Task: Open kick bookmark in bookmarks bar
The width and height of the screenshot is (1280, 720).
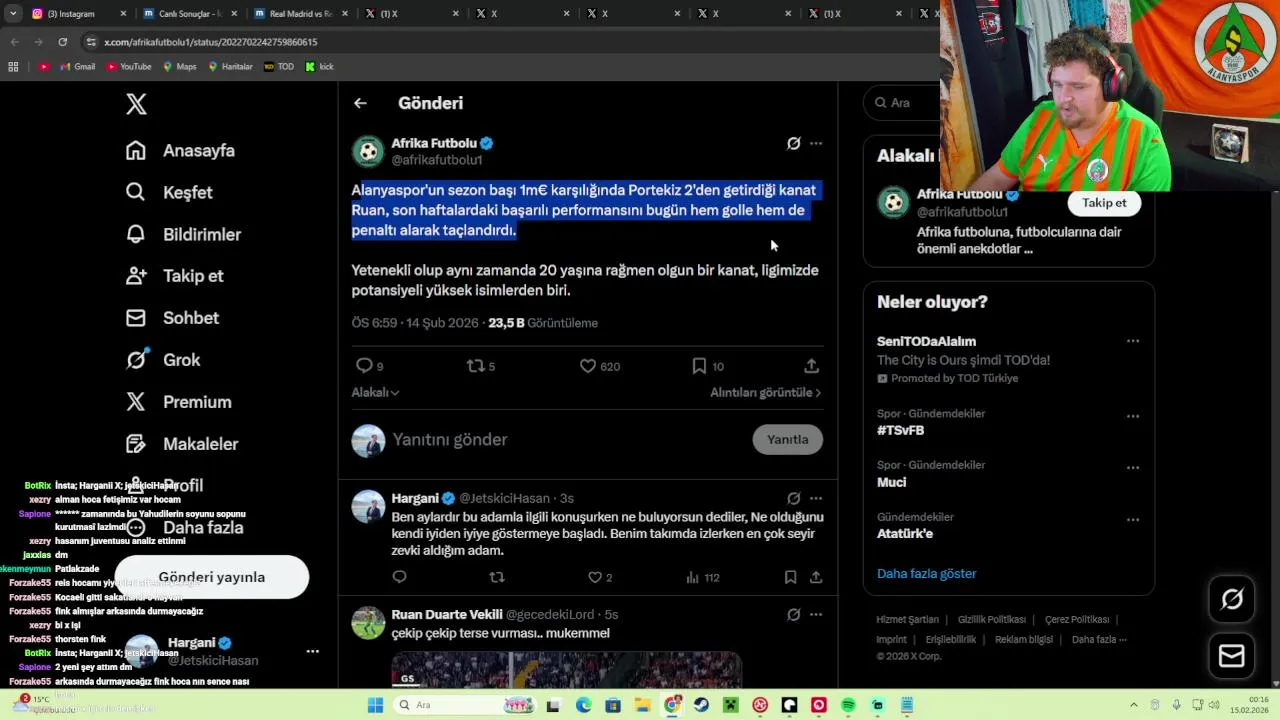Action: (x=320, y=67)
